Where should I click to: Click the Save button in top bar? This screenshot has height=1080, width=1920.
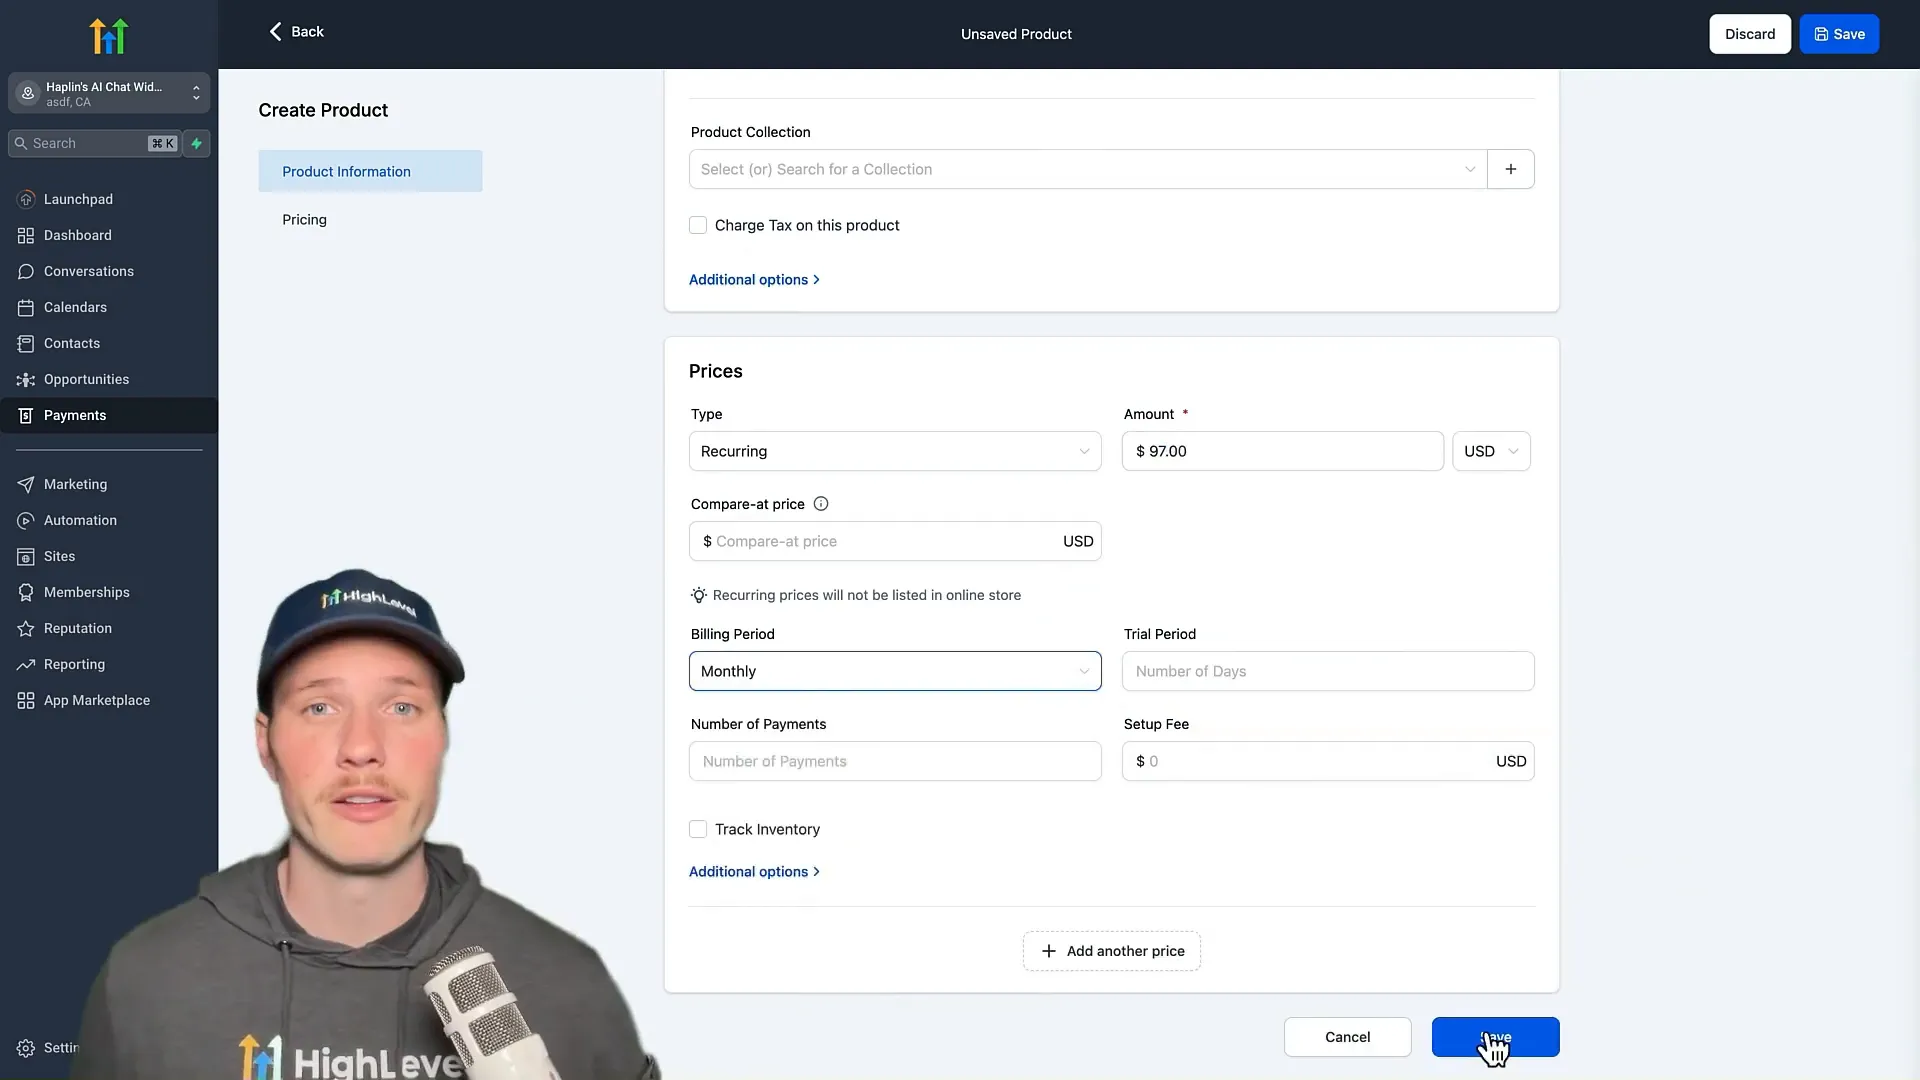1839,34
